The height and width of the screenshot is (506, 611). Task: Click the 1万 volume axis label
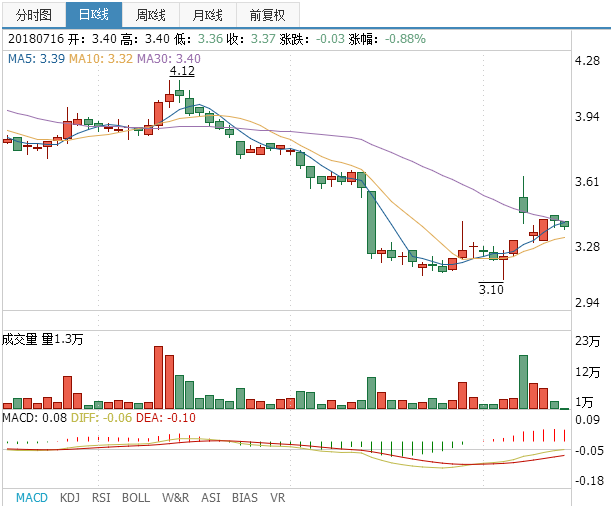584,402
